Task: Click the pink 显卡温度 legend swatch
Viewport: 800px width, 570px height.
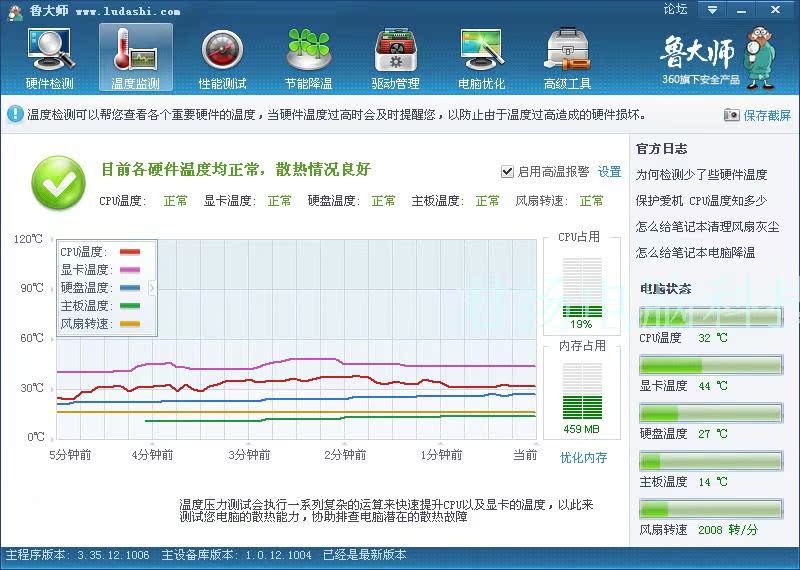Action: pos(130,269)
